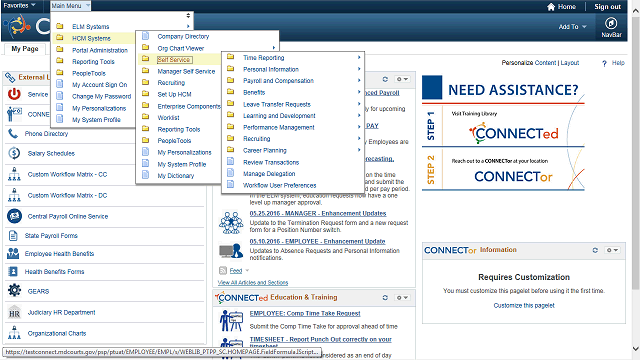Click the Company Directory page icon
Image resolution: width=640 pixels, height=360 pixels.
point(145,36)
